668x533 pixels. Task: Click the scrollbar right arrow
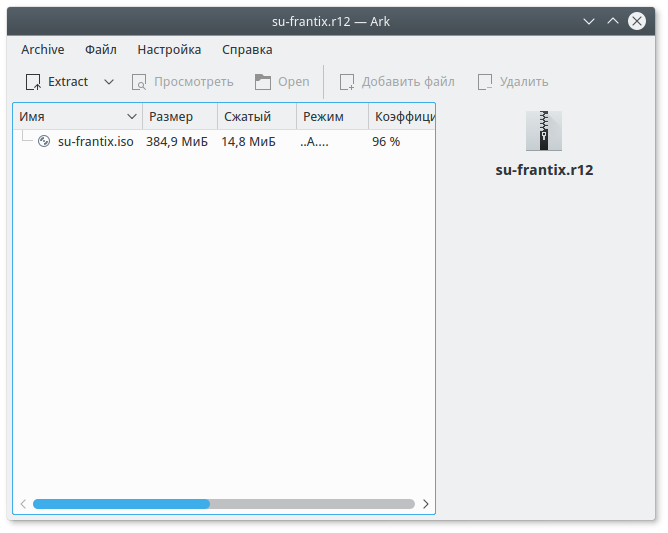(426, 504)
